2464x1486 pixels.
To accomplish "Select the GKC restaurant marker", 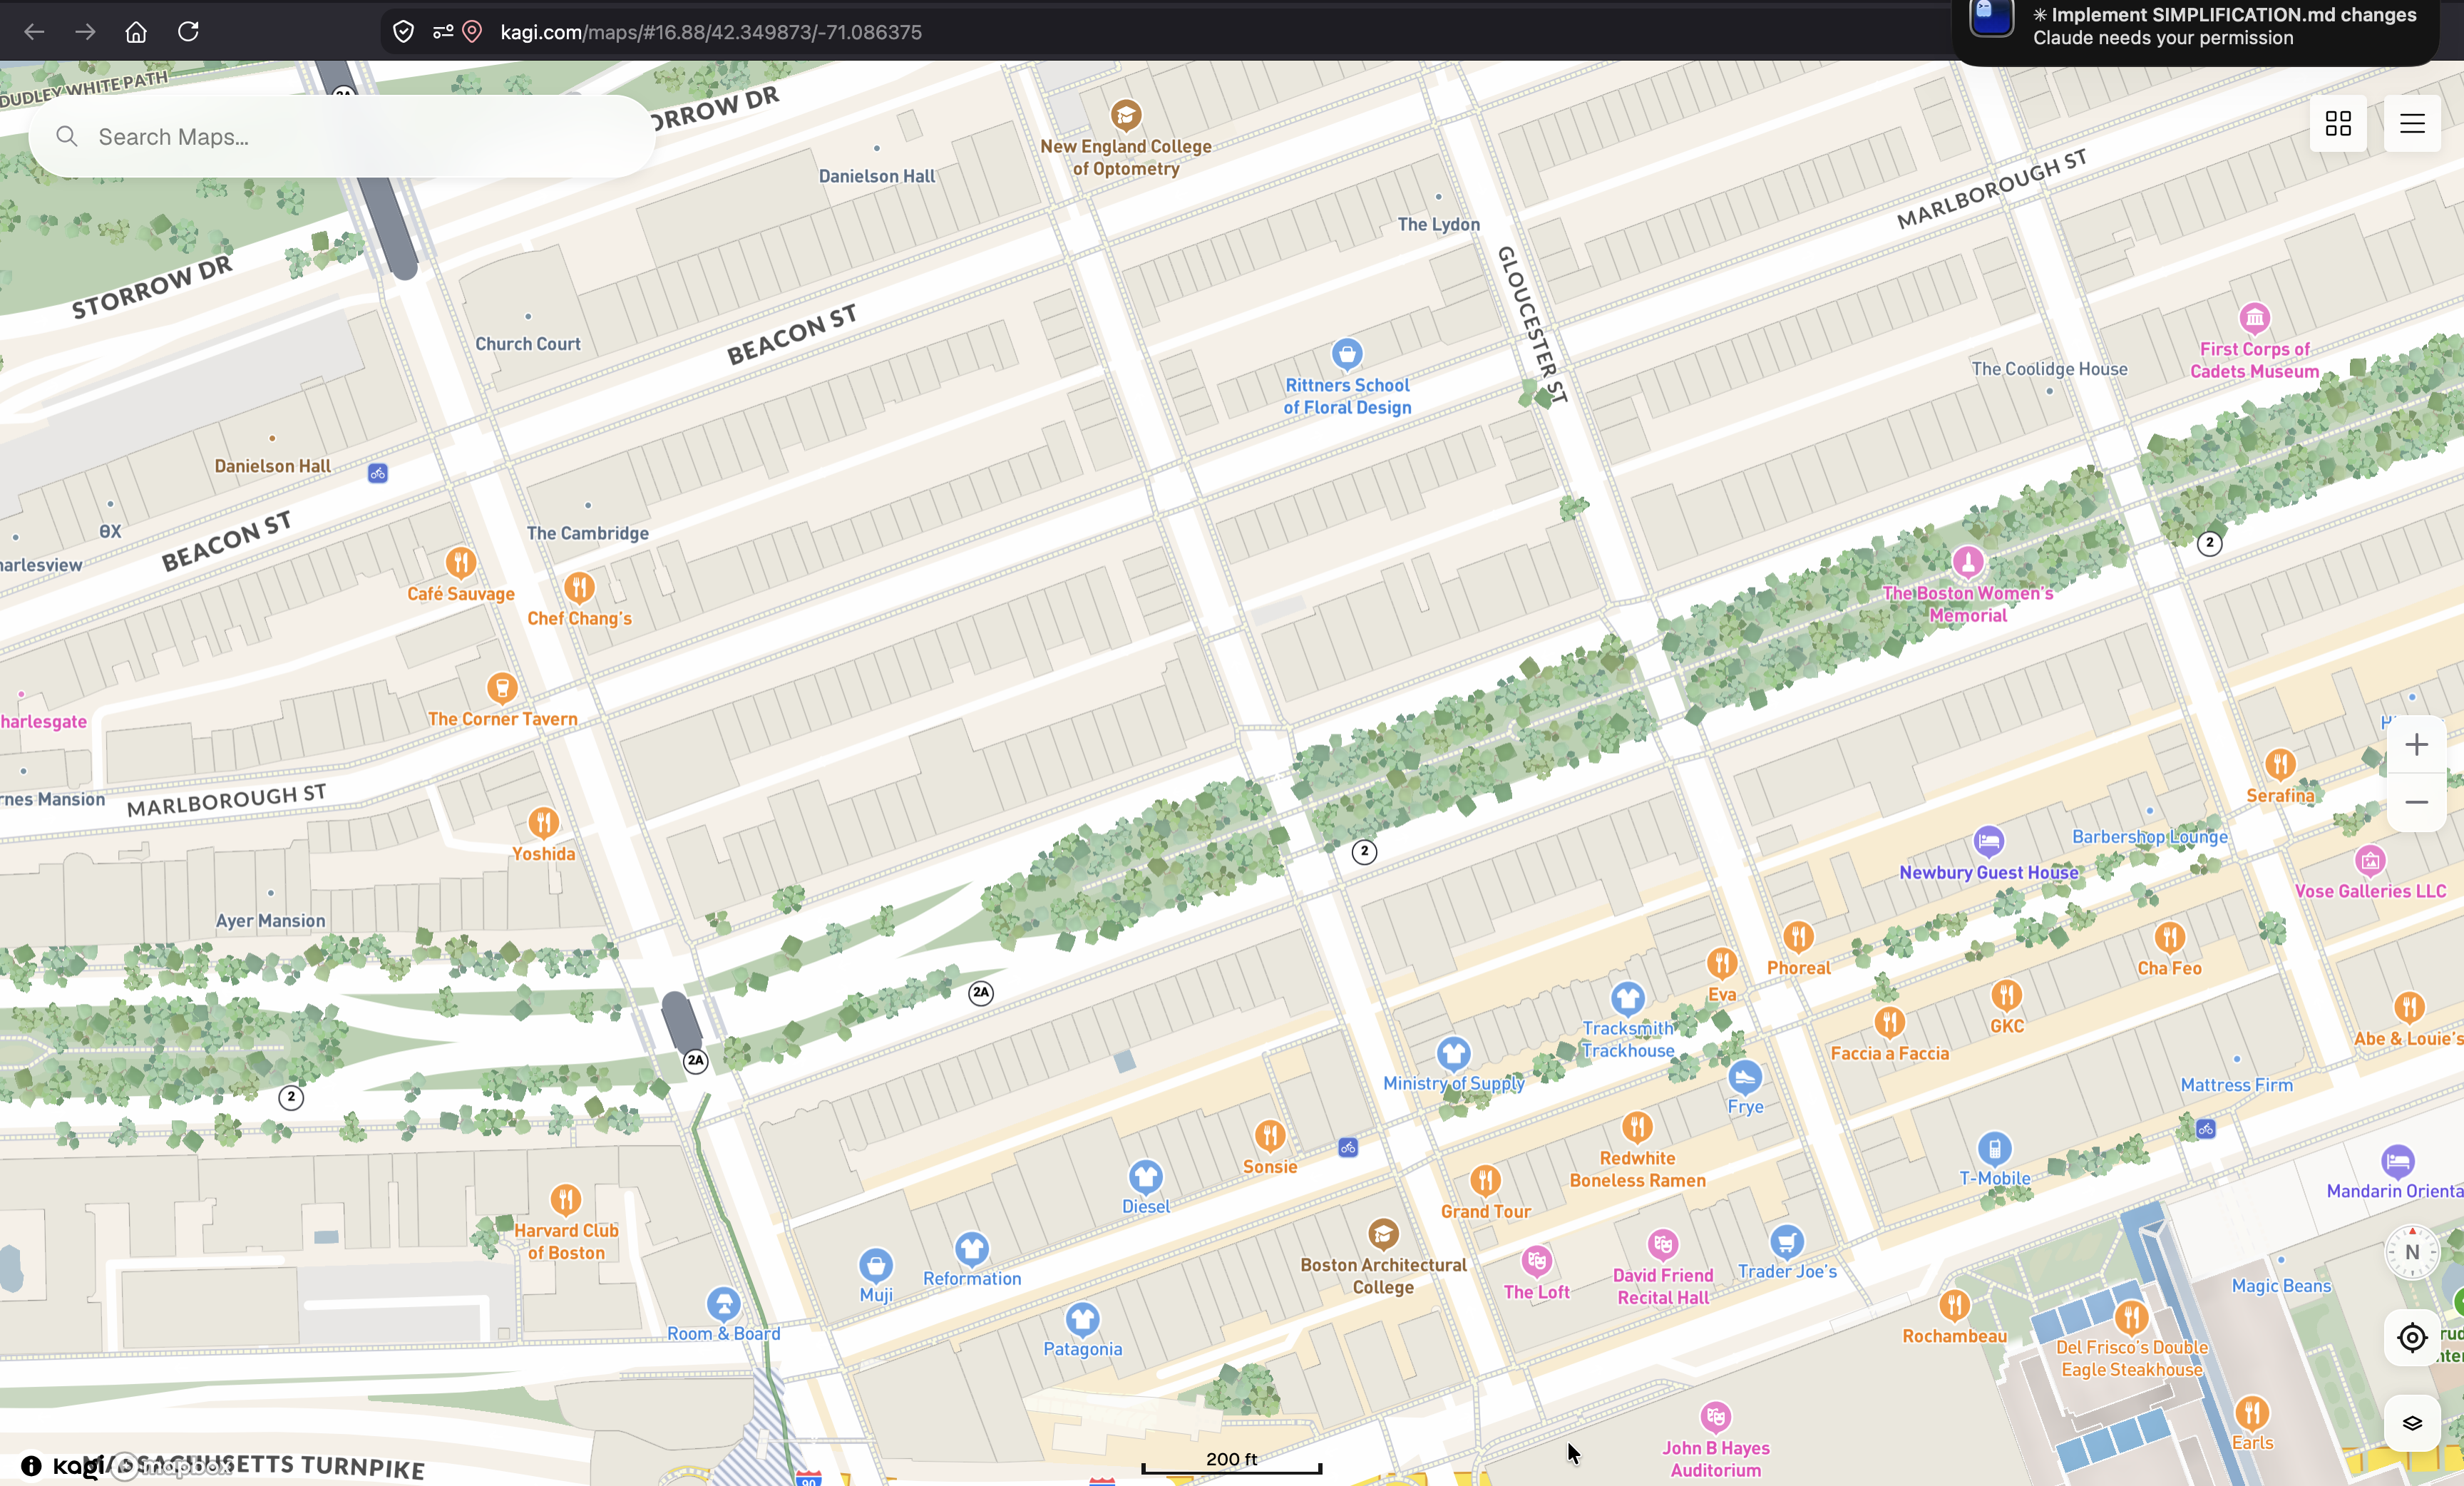I will [x=2006, y=996].
